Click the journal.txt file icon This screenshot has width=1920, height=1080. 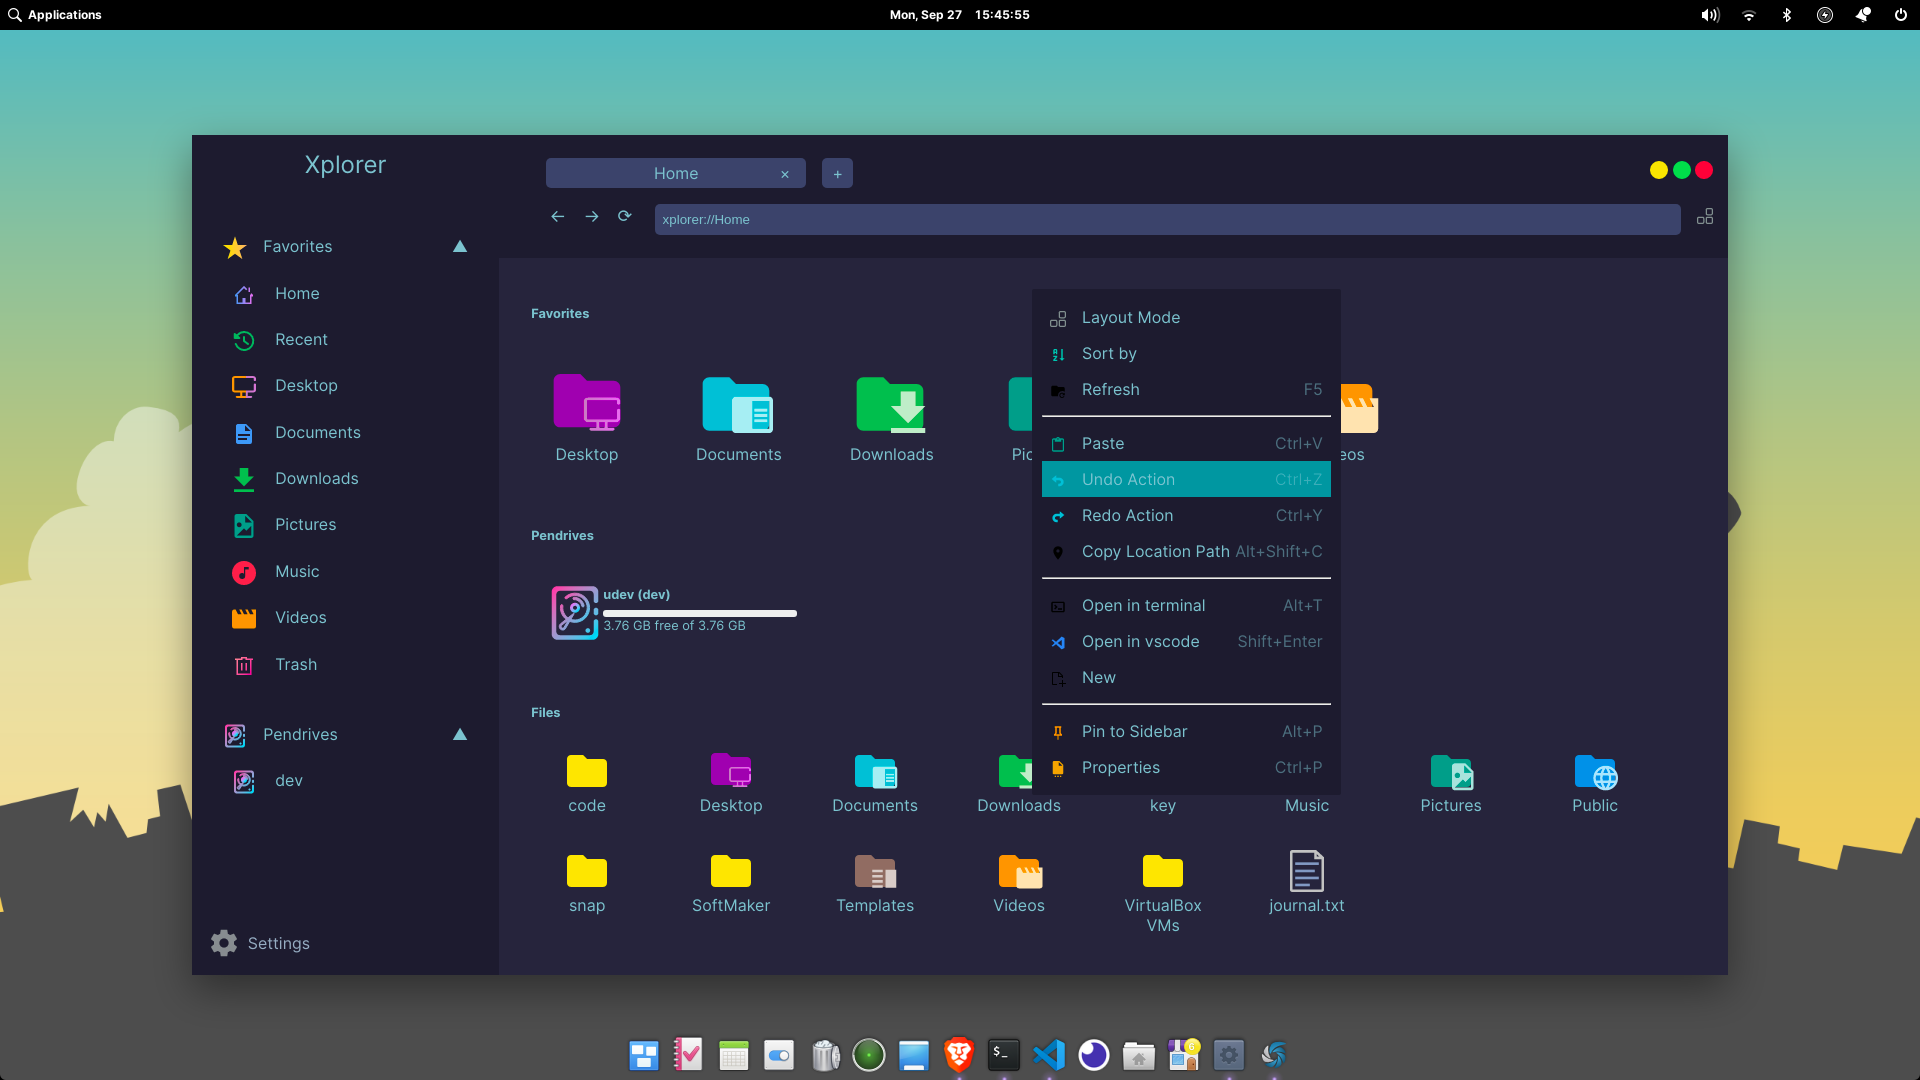(1305, 872)
